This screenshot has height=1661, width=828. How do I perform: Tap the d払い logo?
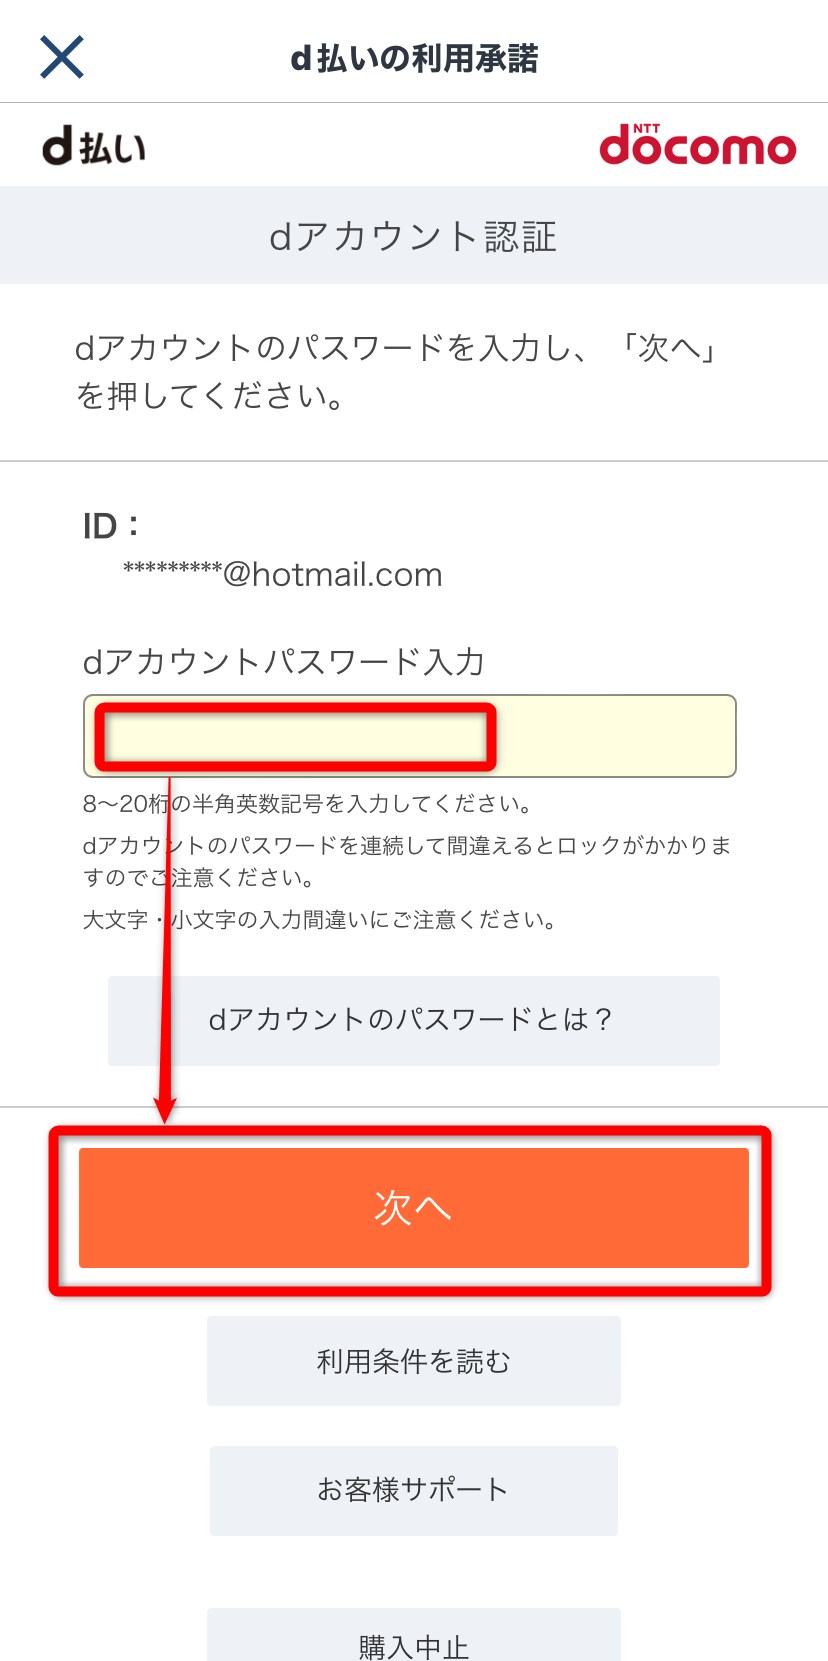[94, 146]
